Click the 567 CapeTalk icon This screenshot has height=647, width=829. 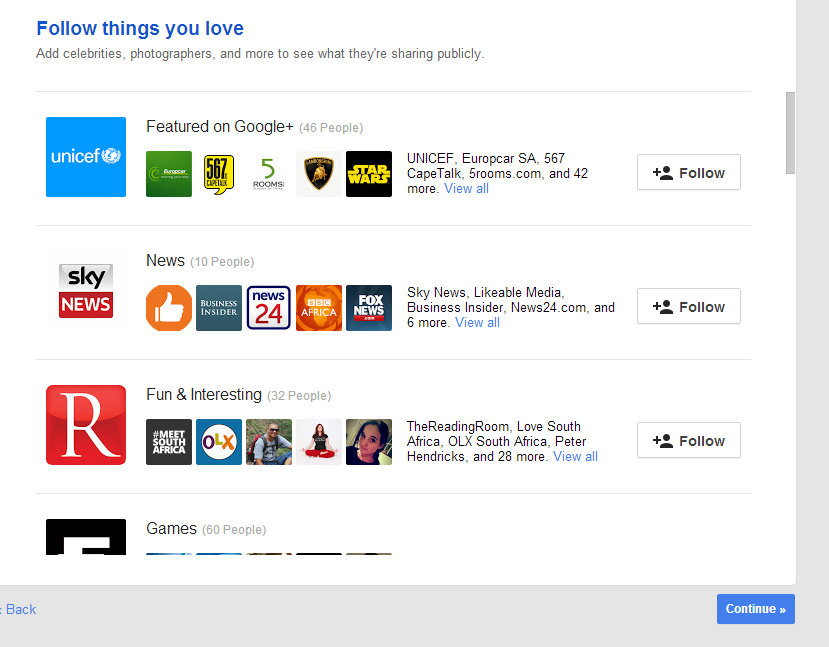click(219, 174)
